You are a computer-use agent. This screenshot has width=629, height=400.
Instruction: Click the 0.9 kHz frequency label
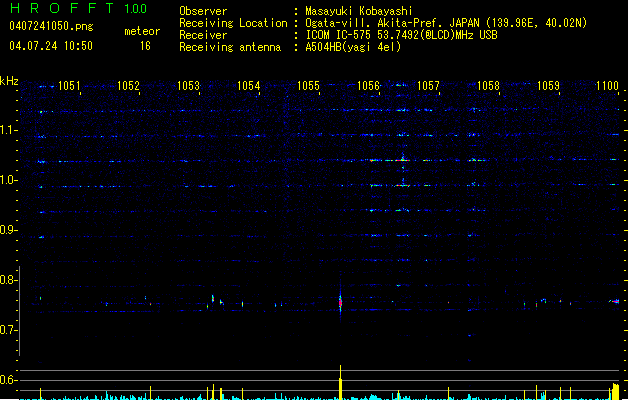tap(8, 230)
